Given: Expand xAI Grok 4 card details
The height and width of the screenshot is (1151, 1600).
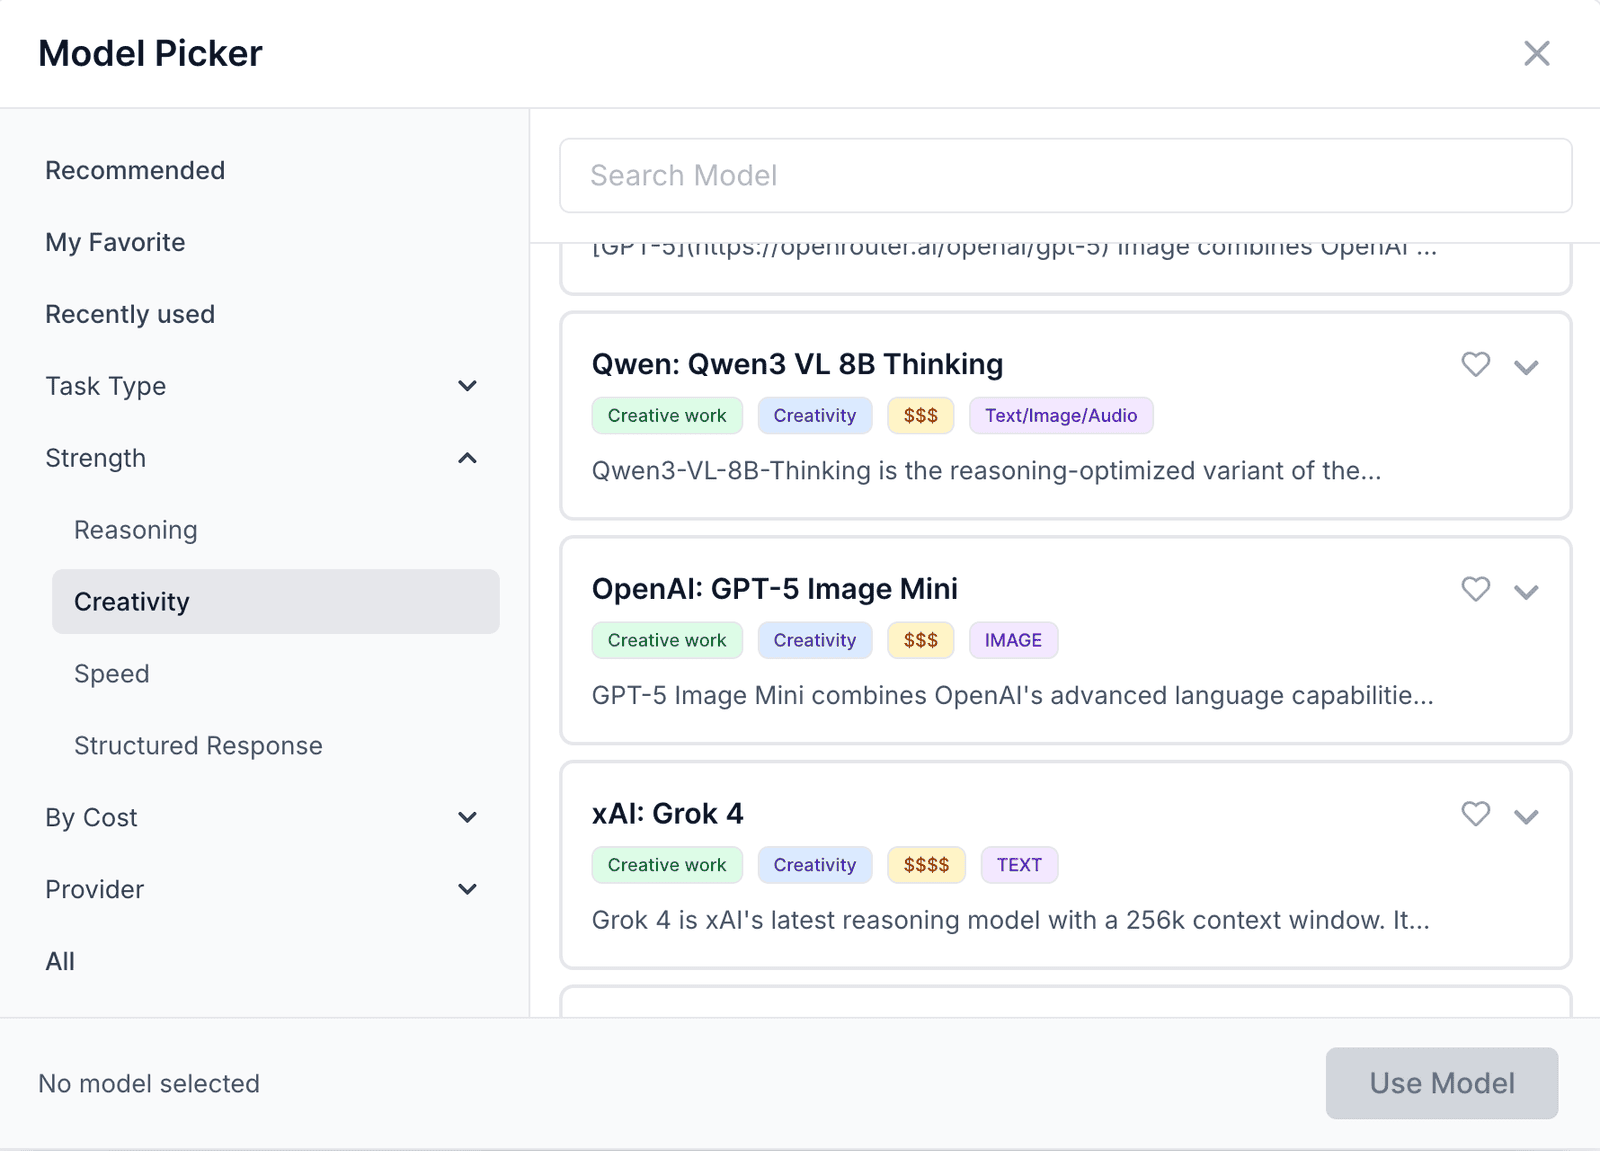Looking at the screenshot, I should click(1526, 816).
